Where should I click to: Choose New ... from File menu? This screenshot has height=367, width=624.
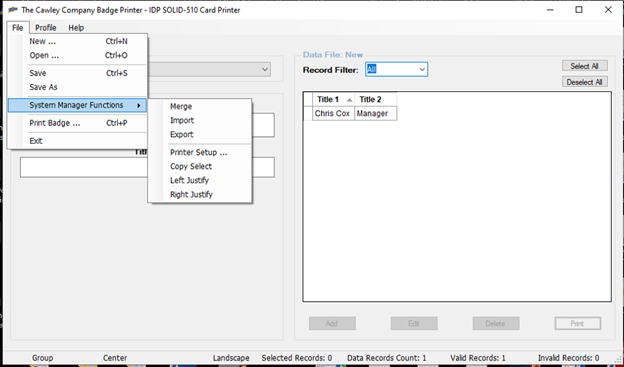78,41
